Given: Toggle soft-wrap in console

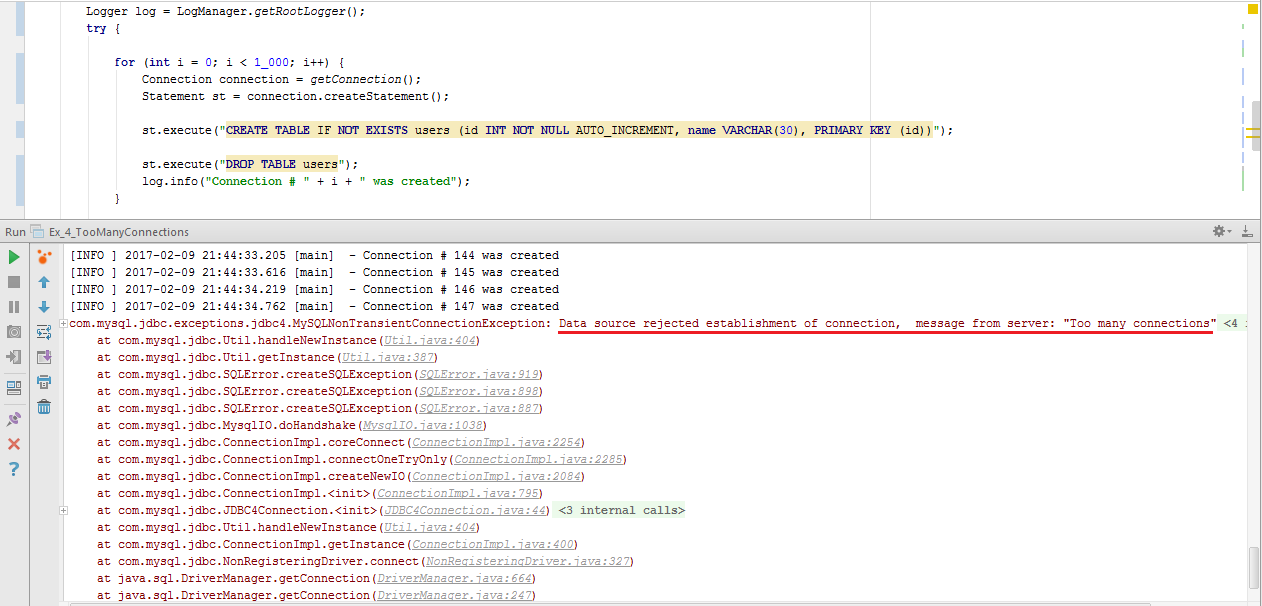Looking at the screenshot, I should coord(44,332).
